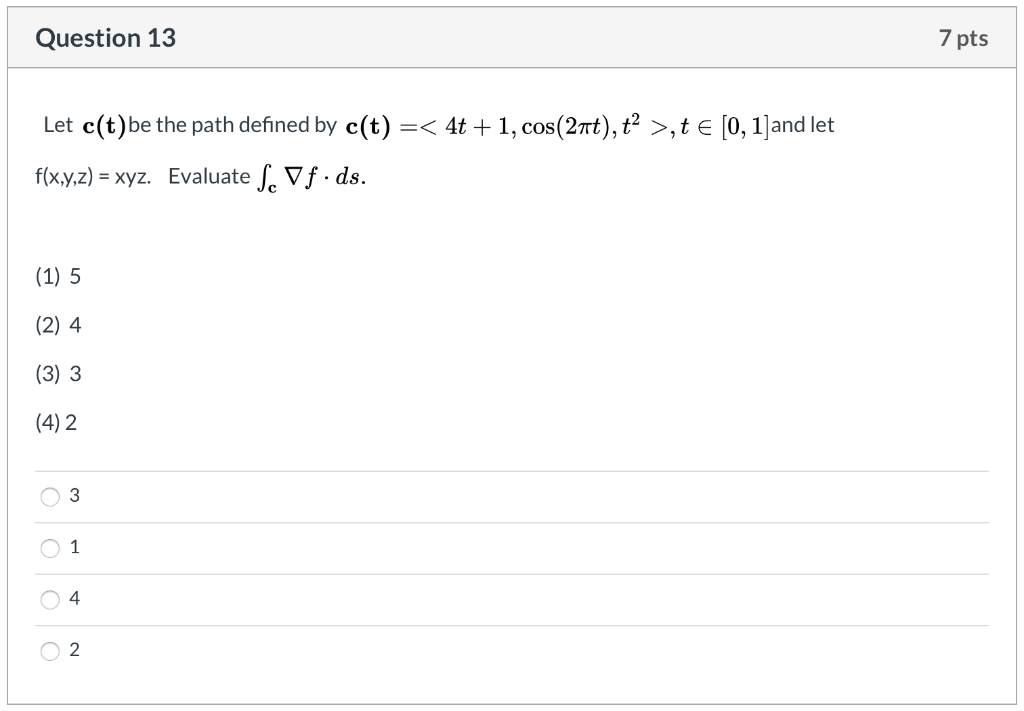Click the Question 13 header
The height and width of the screenshot is (711, 1024).
pyautogui.click(x=105, y=38)
